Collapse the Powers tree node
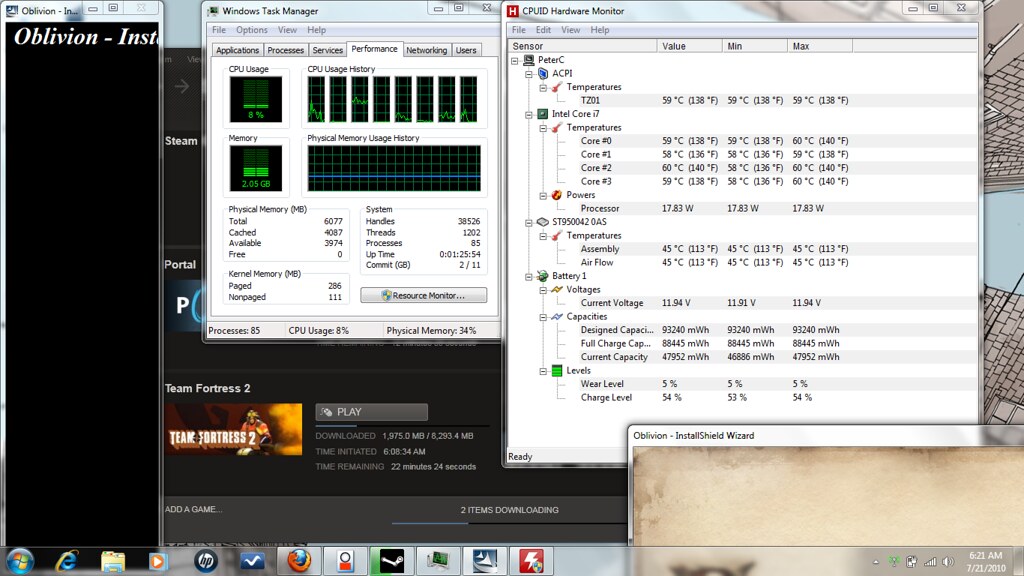The width and height of the screenshot is (1024, 576). [x=543, y=195]
